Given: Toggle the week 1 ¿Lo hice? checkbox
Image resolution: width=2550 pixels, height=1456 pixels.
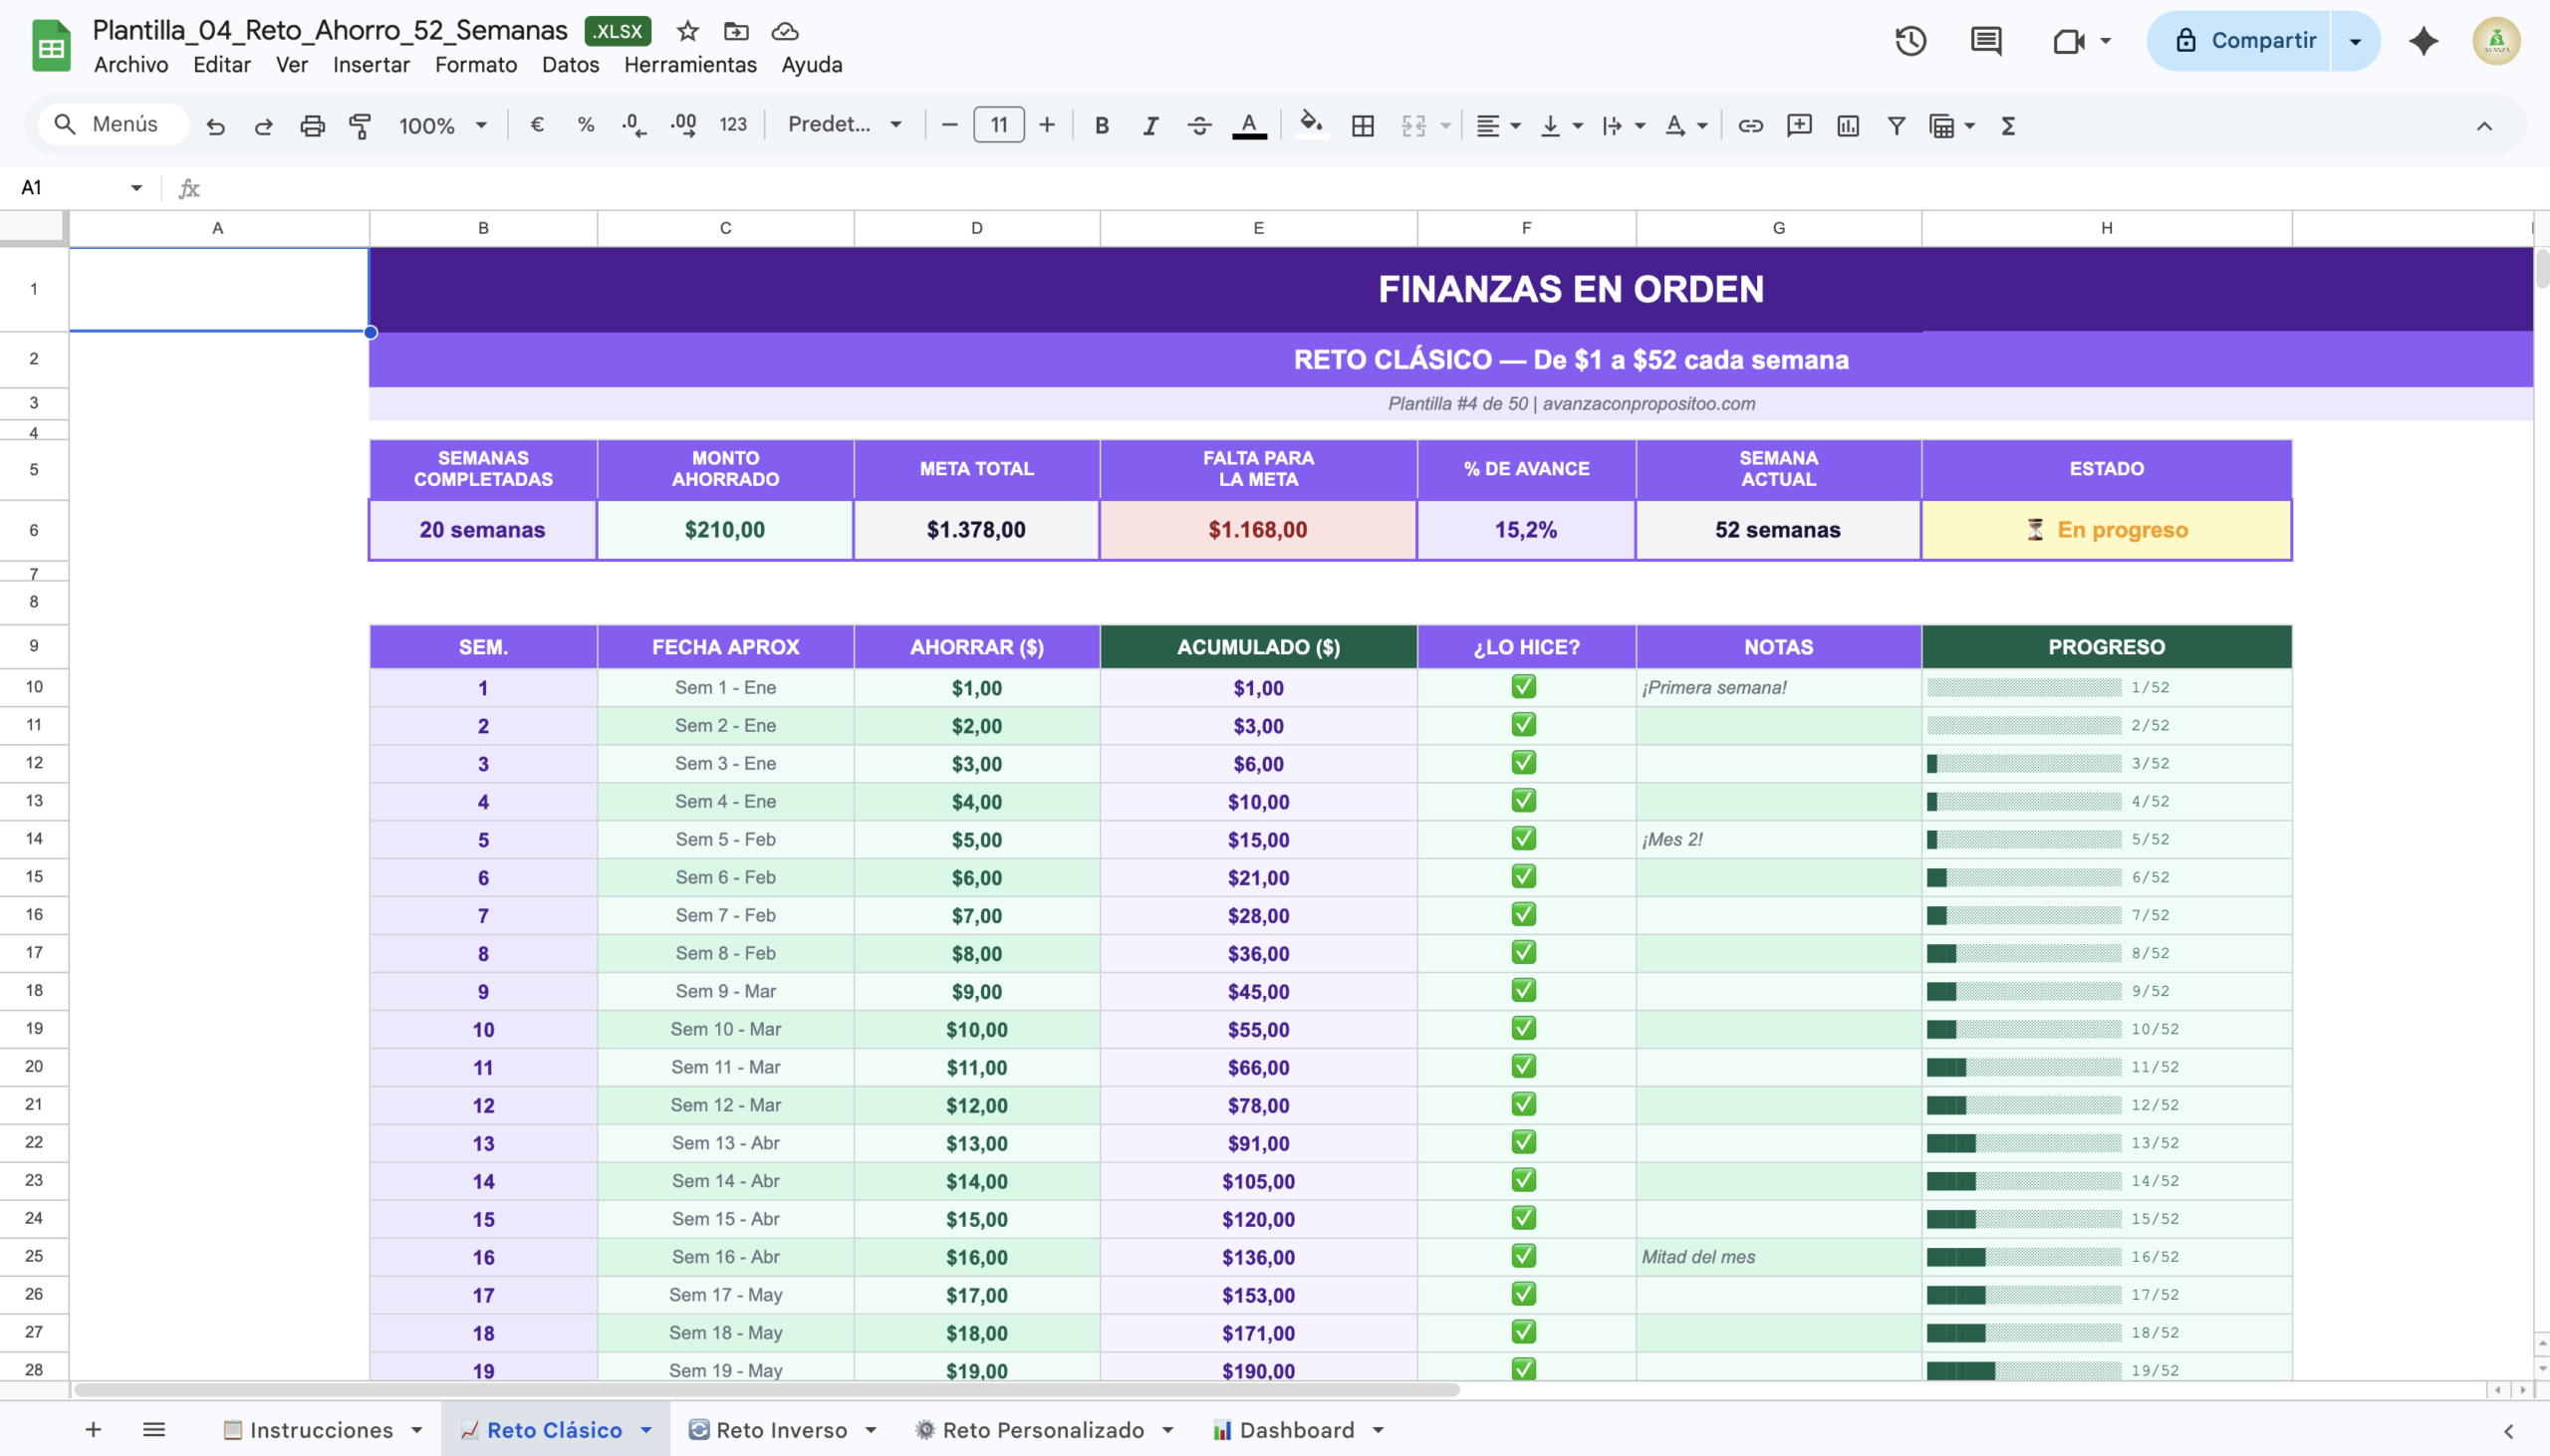Looking at the screenshot, I should tap(1523, 687).
